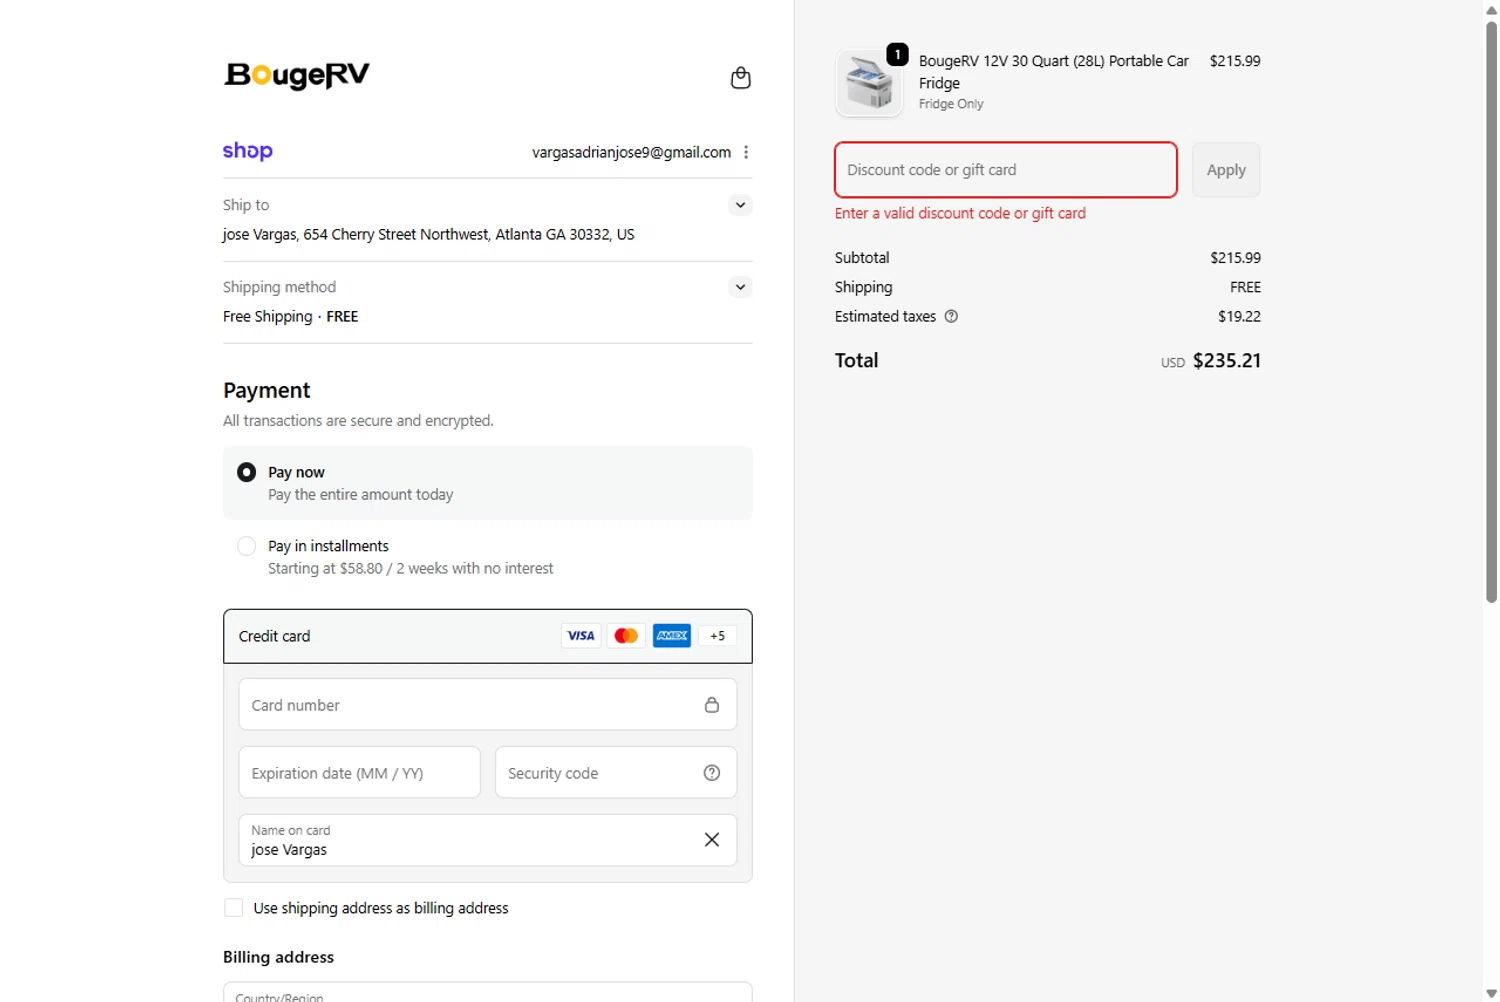The width and height of the screenshot is (1500, 1002).
Task: Expand the Shipping method section
Action: (x=740, y=287)
